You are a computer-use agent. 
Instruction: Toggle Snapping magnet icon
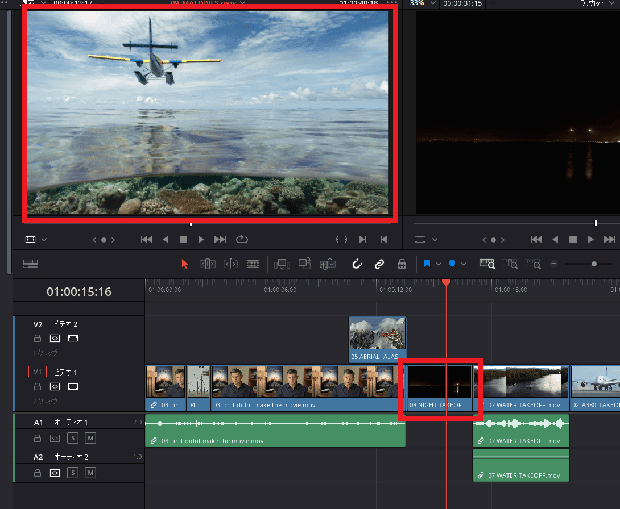tap(357, 264)
